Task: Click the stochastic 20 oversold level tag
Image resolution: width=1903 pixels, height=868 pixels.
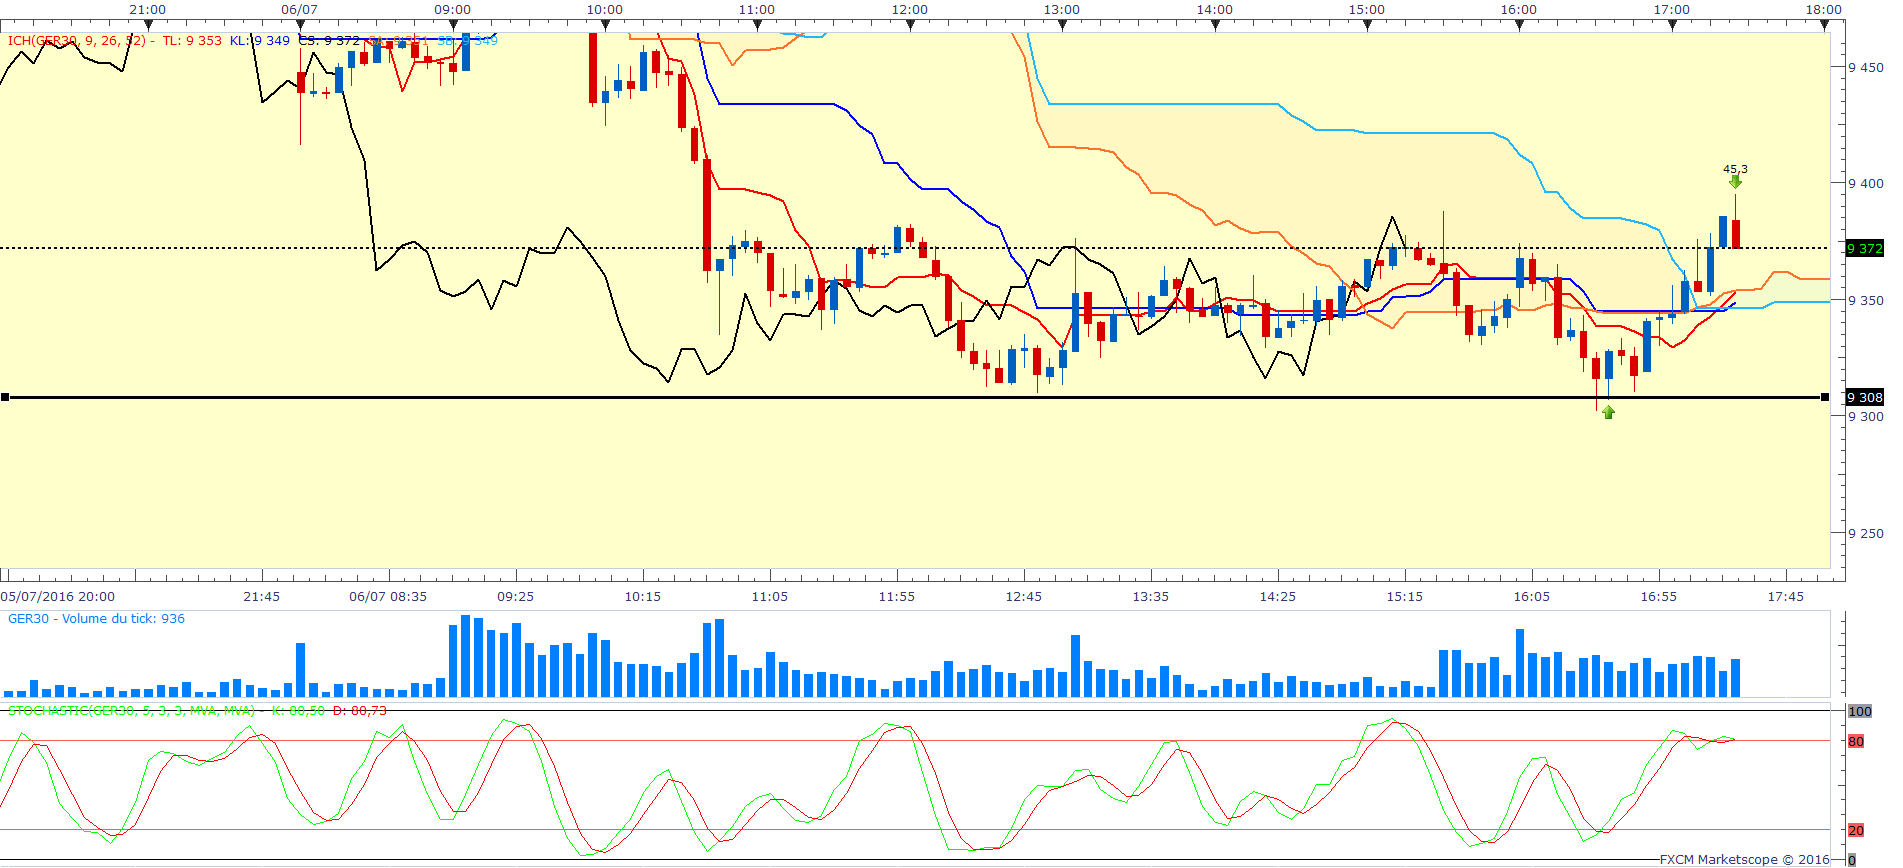Action: point(1856,830)
